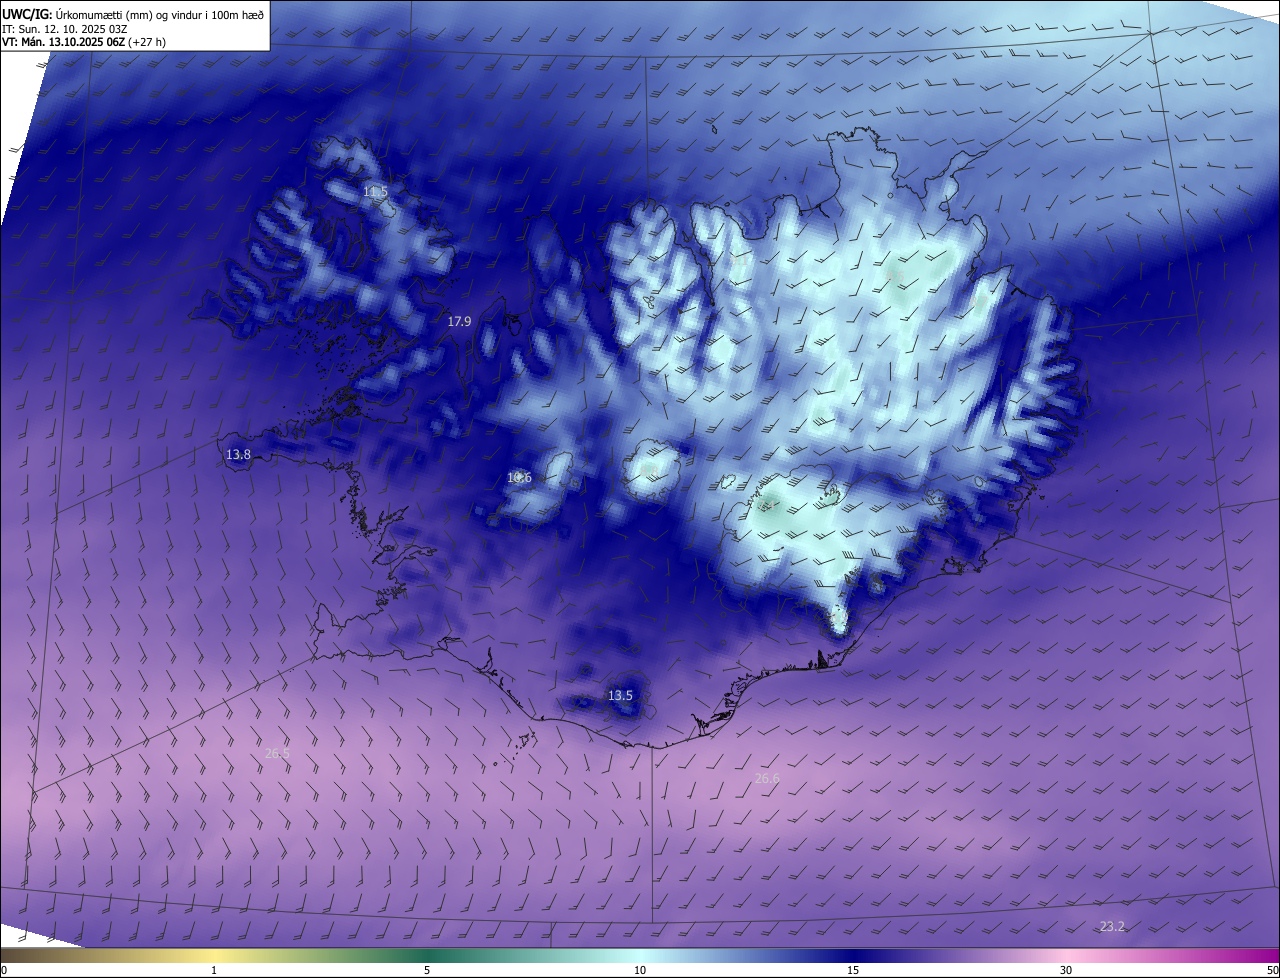Click the 13.8 value on the map
Screen dimensions: 1280x978
(x=238, y=454)
